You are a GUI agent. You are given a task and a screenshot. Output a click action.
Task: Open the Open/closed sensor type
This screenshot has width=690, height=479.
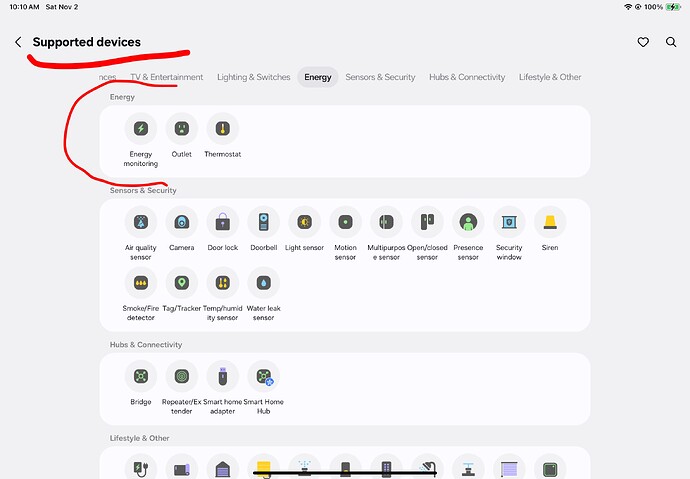(x=427, y=222)
